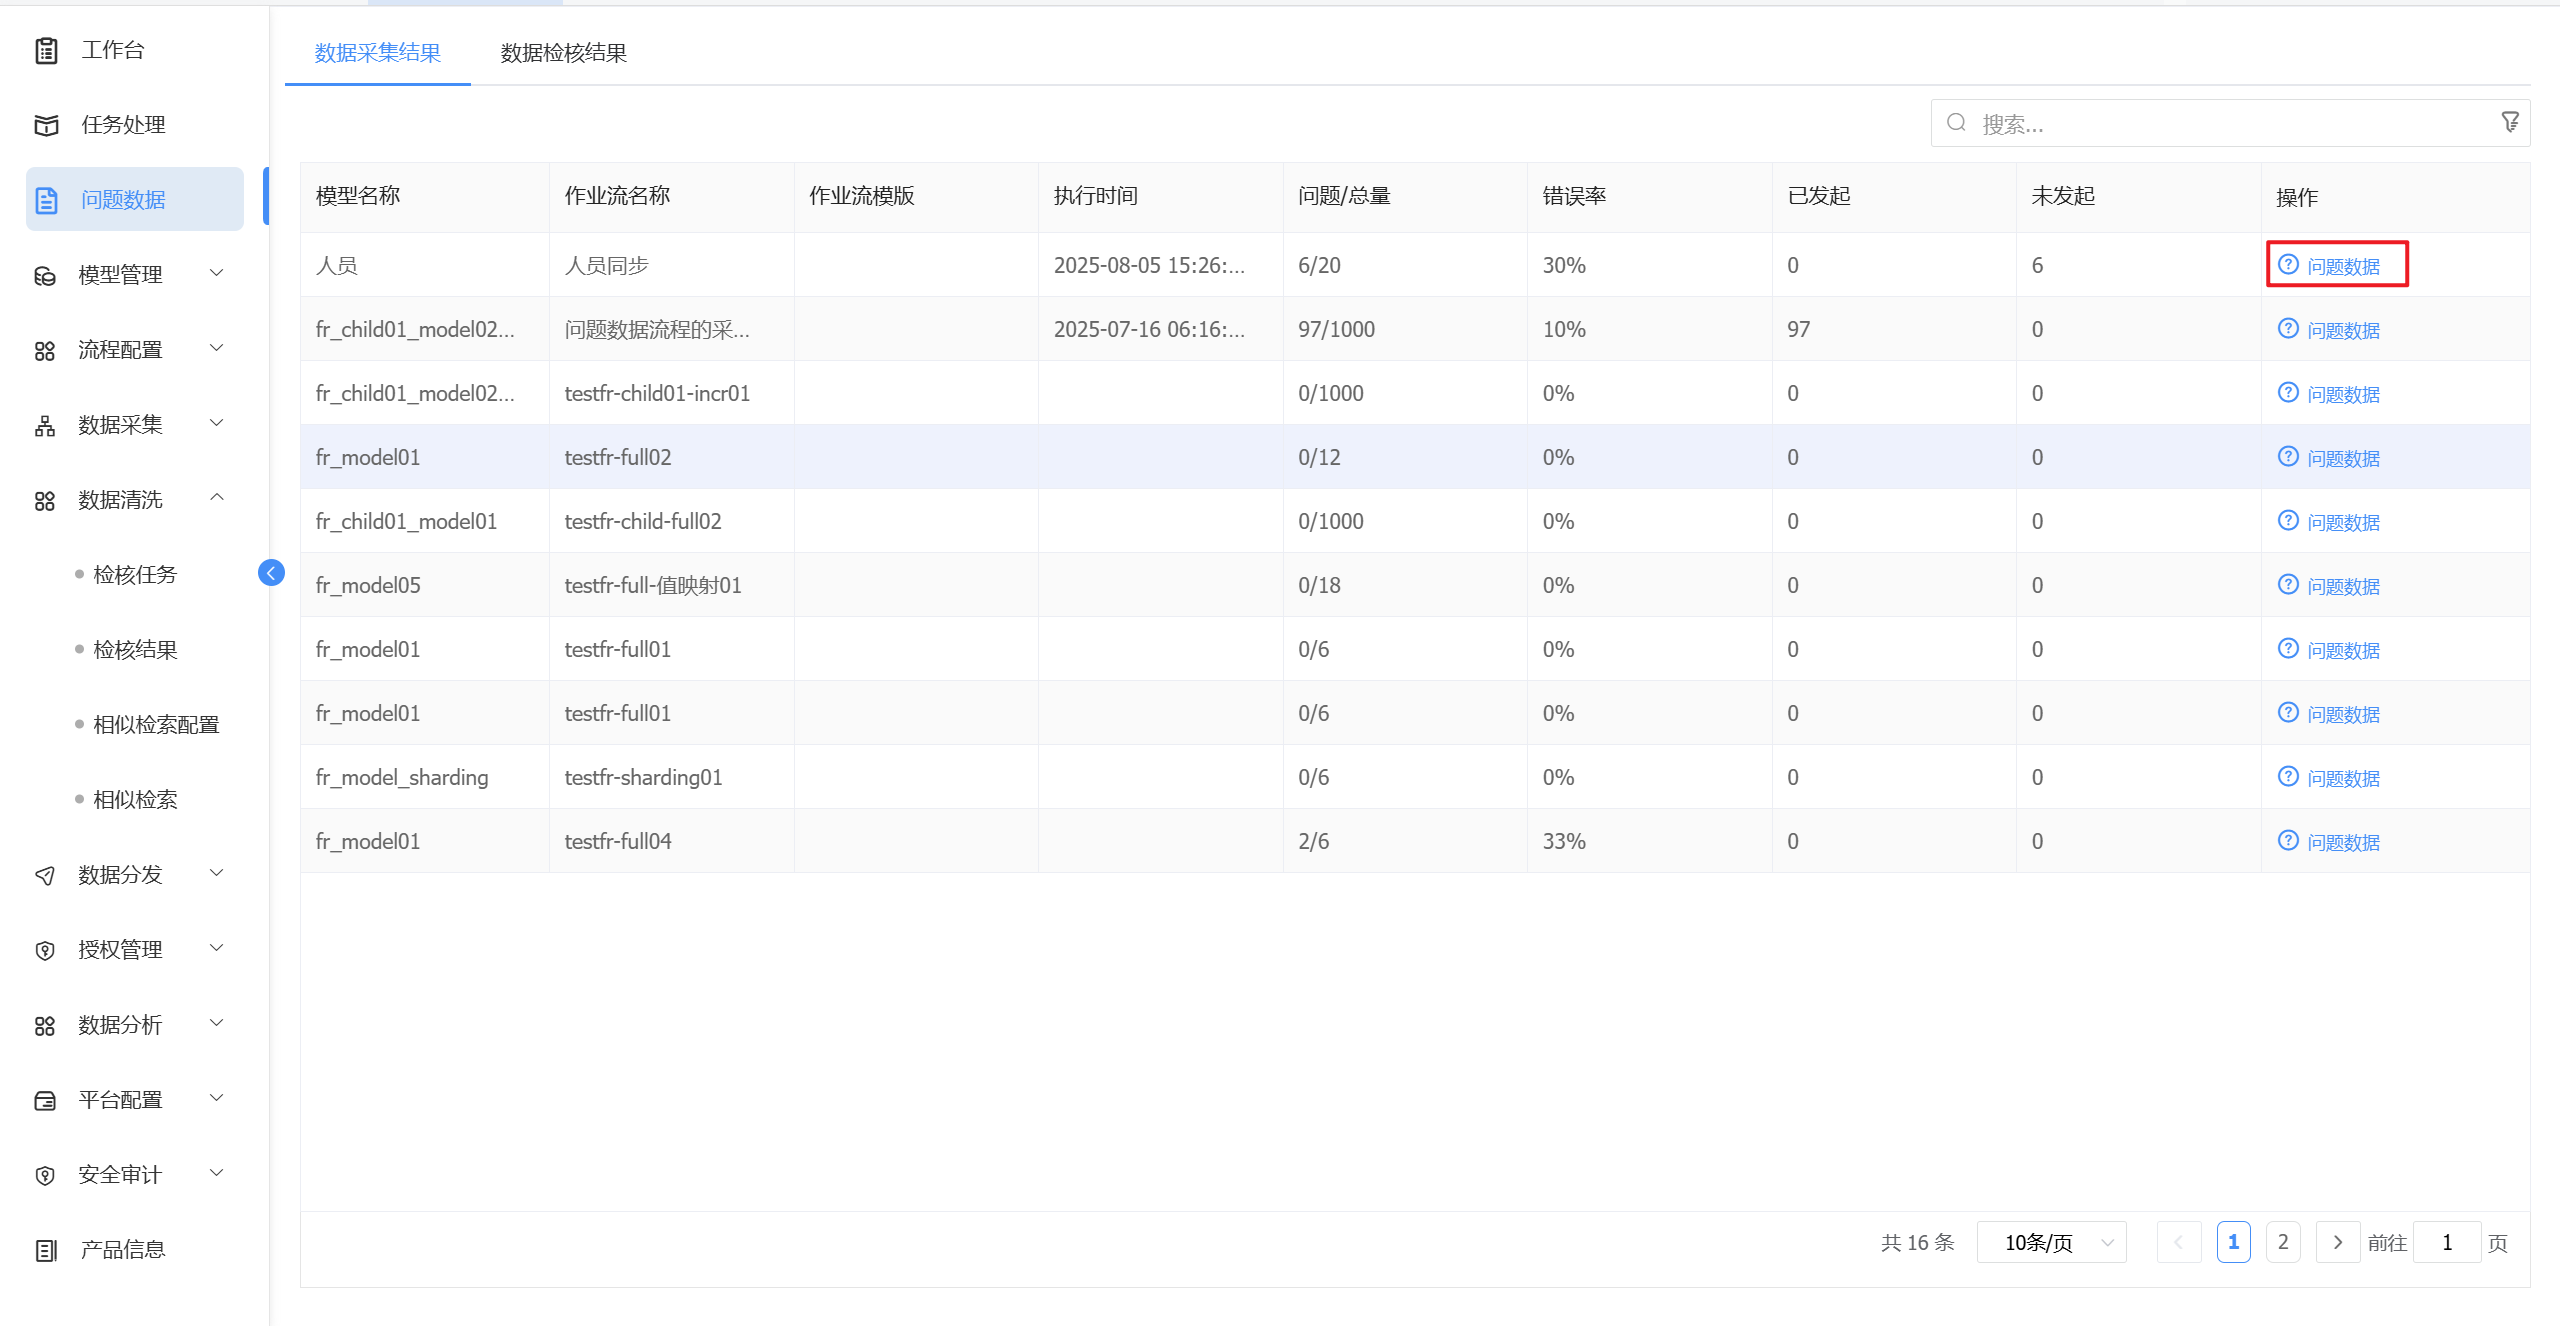
Task: Click the 任务处理 sidebar icon
Action: point(46,125)
